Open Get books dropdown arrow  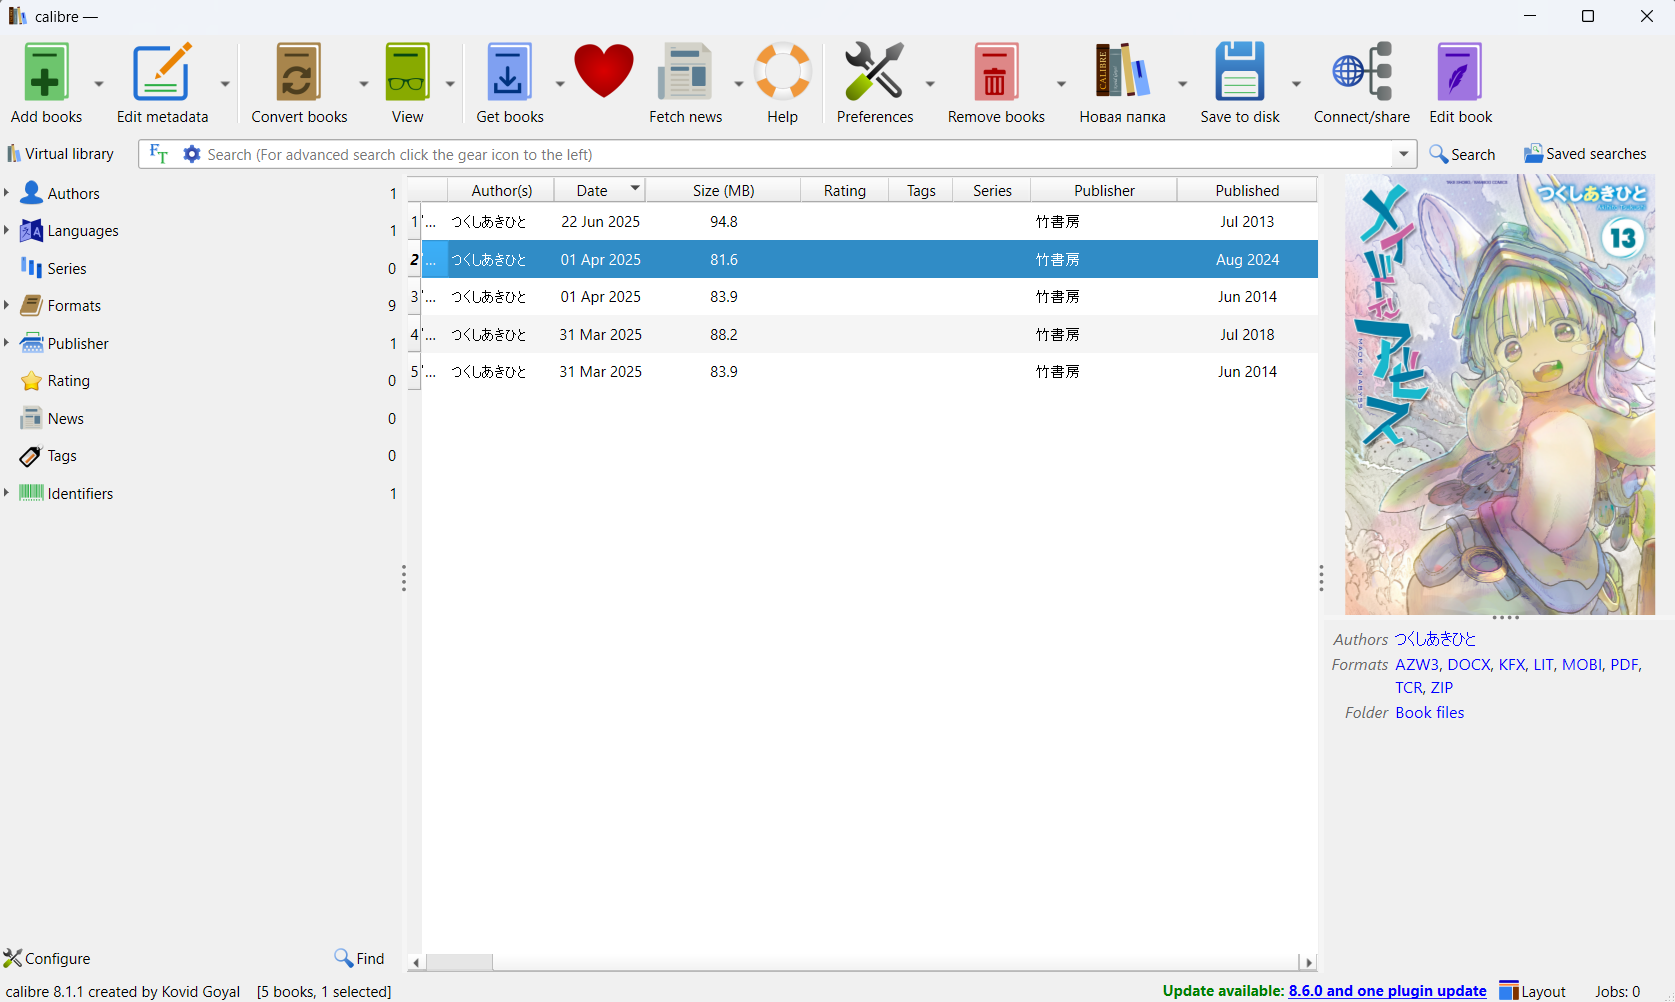point(560,84)
